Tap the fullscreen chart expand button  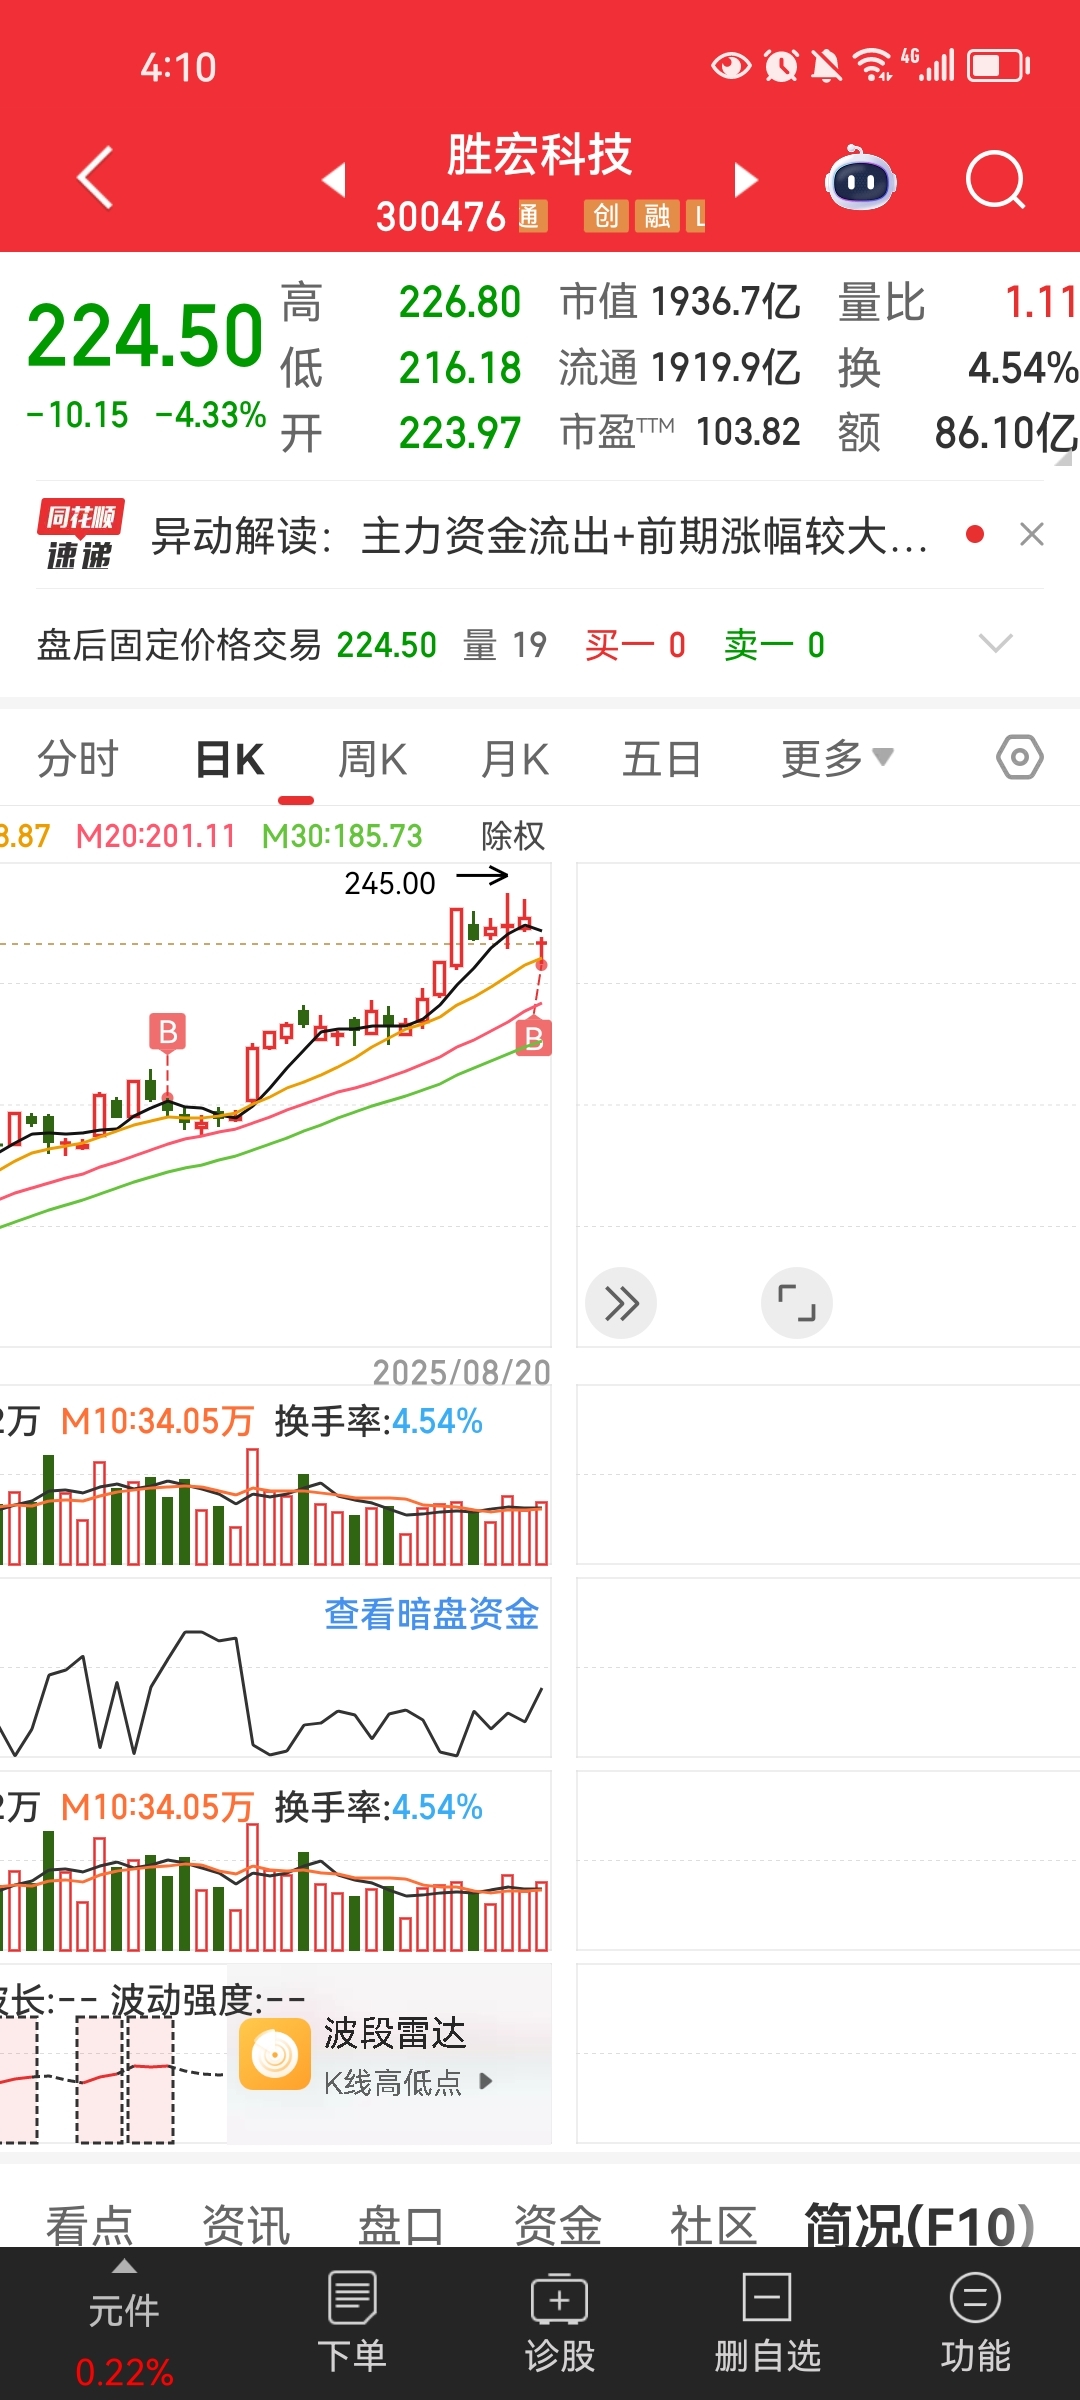click(x=797, y=1303)
